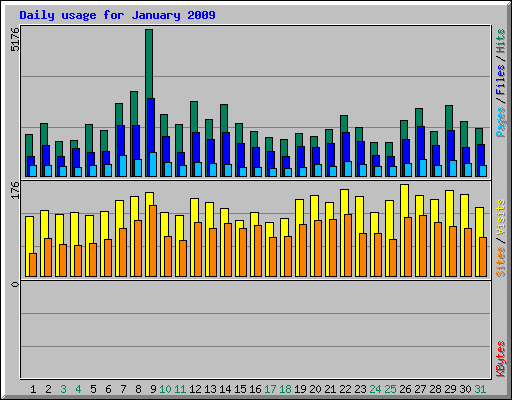Click the yellow Visits bar for day 22
Viewport: 512px width, 400px height.
[344, 202]
